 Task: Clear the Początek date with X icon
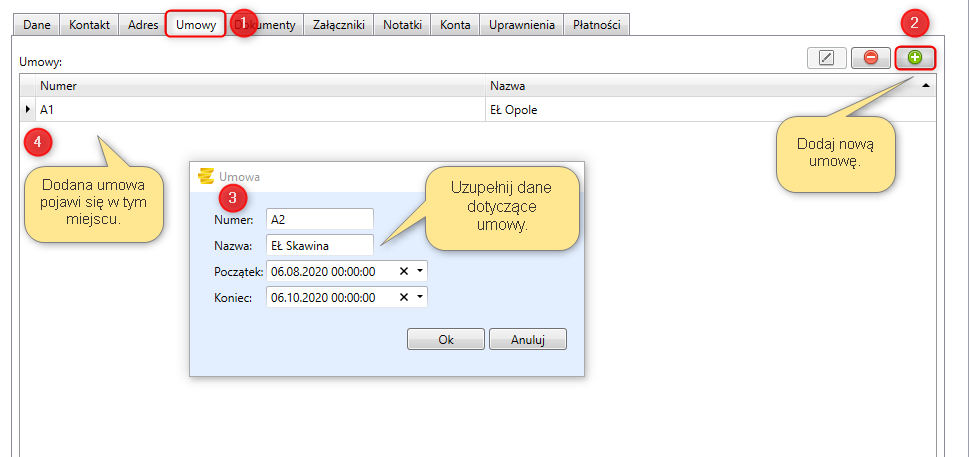coord(404,271)
